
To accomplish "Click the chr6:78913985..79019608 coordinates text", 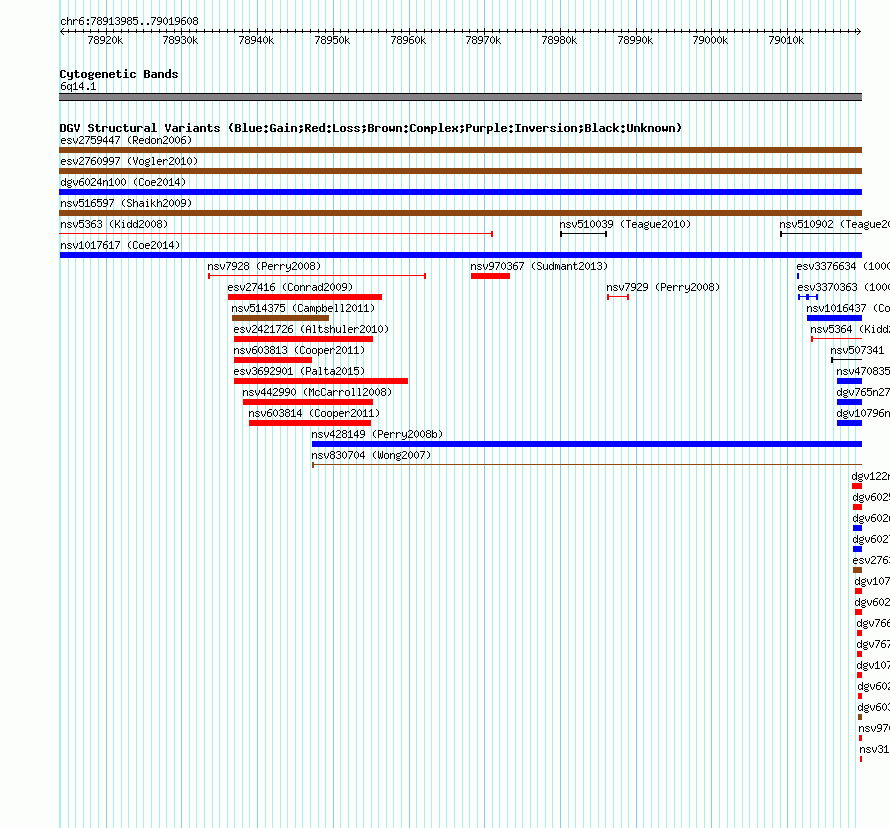I will 129,21.
